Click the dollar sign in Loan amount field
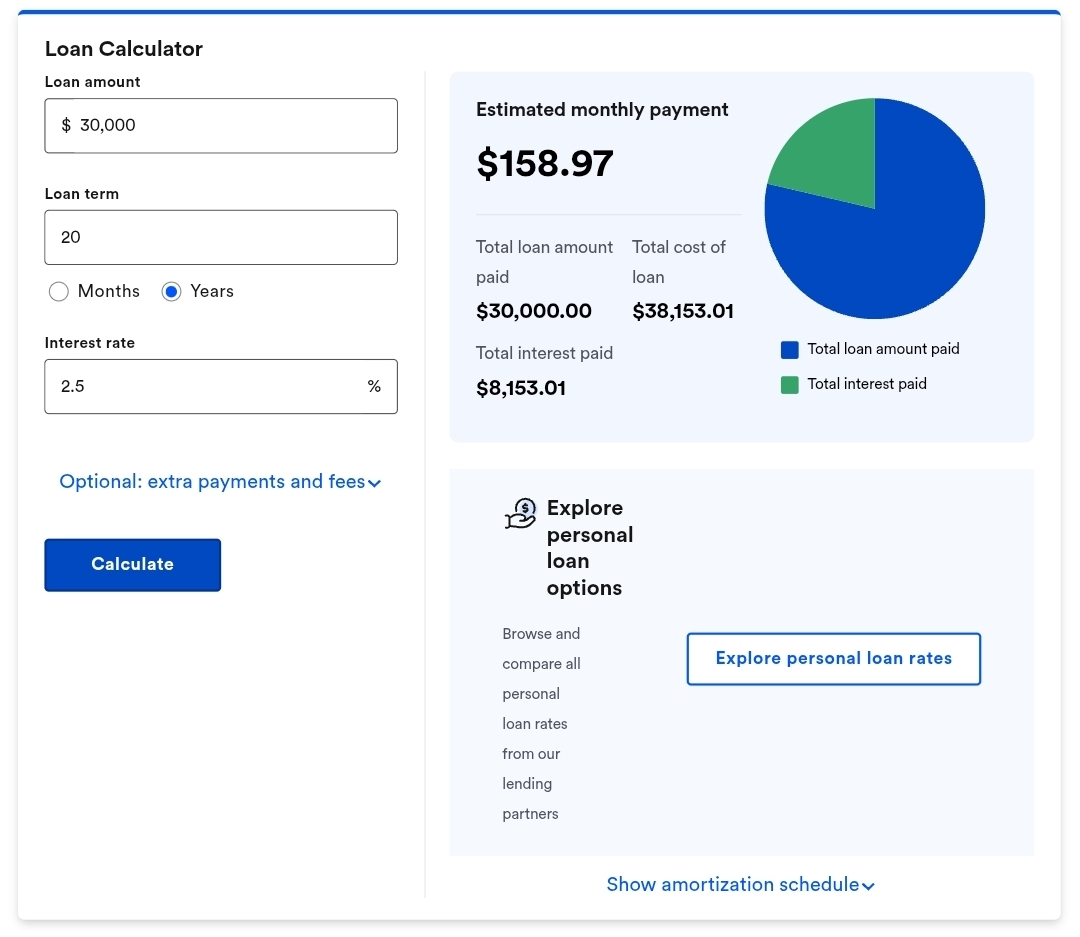This screenshot has width=1080, height=937. tap(66, 125)
